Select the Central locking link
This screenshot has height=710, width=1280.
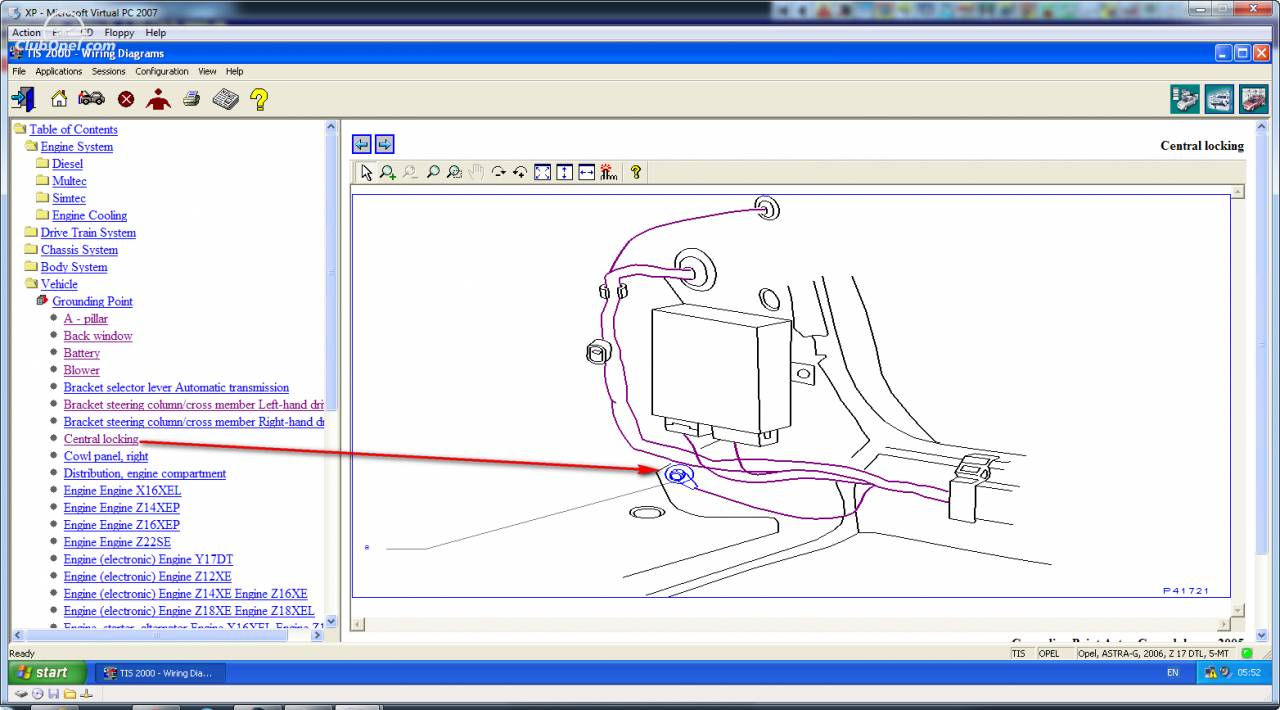101,439
